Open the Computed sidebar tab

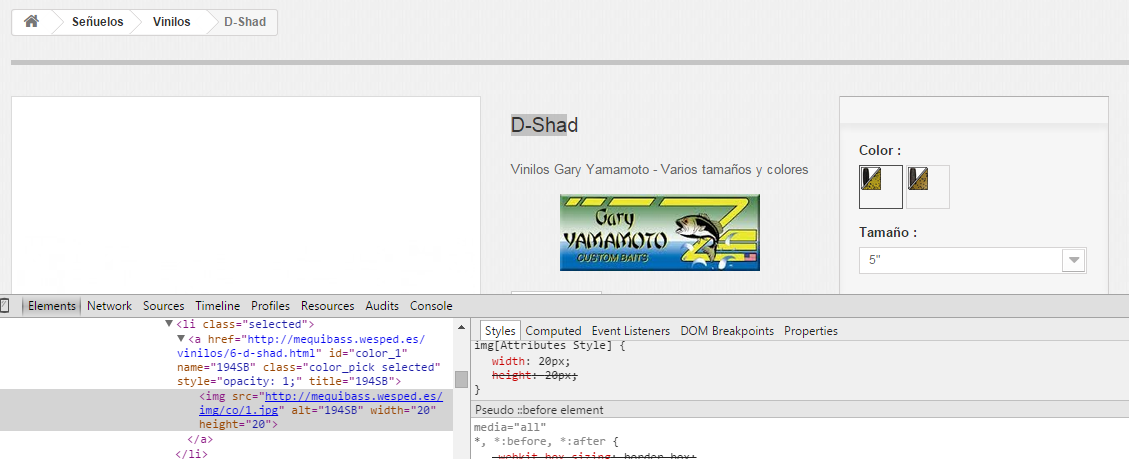[x=554, y=331]
